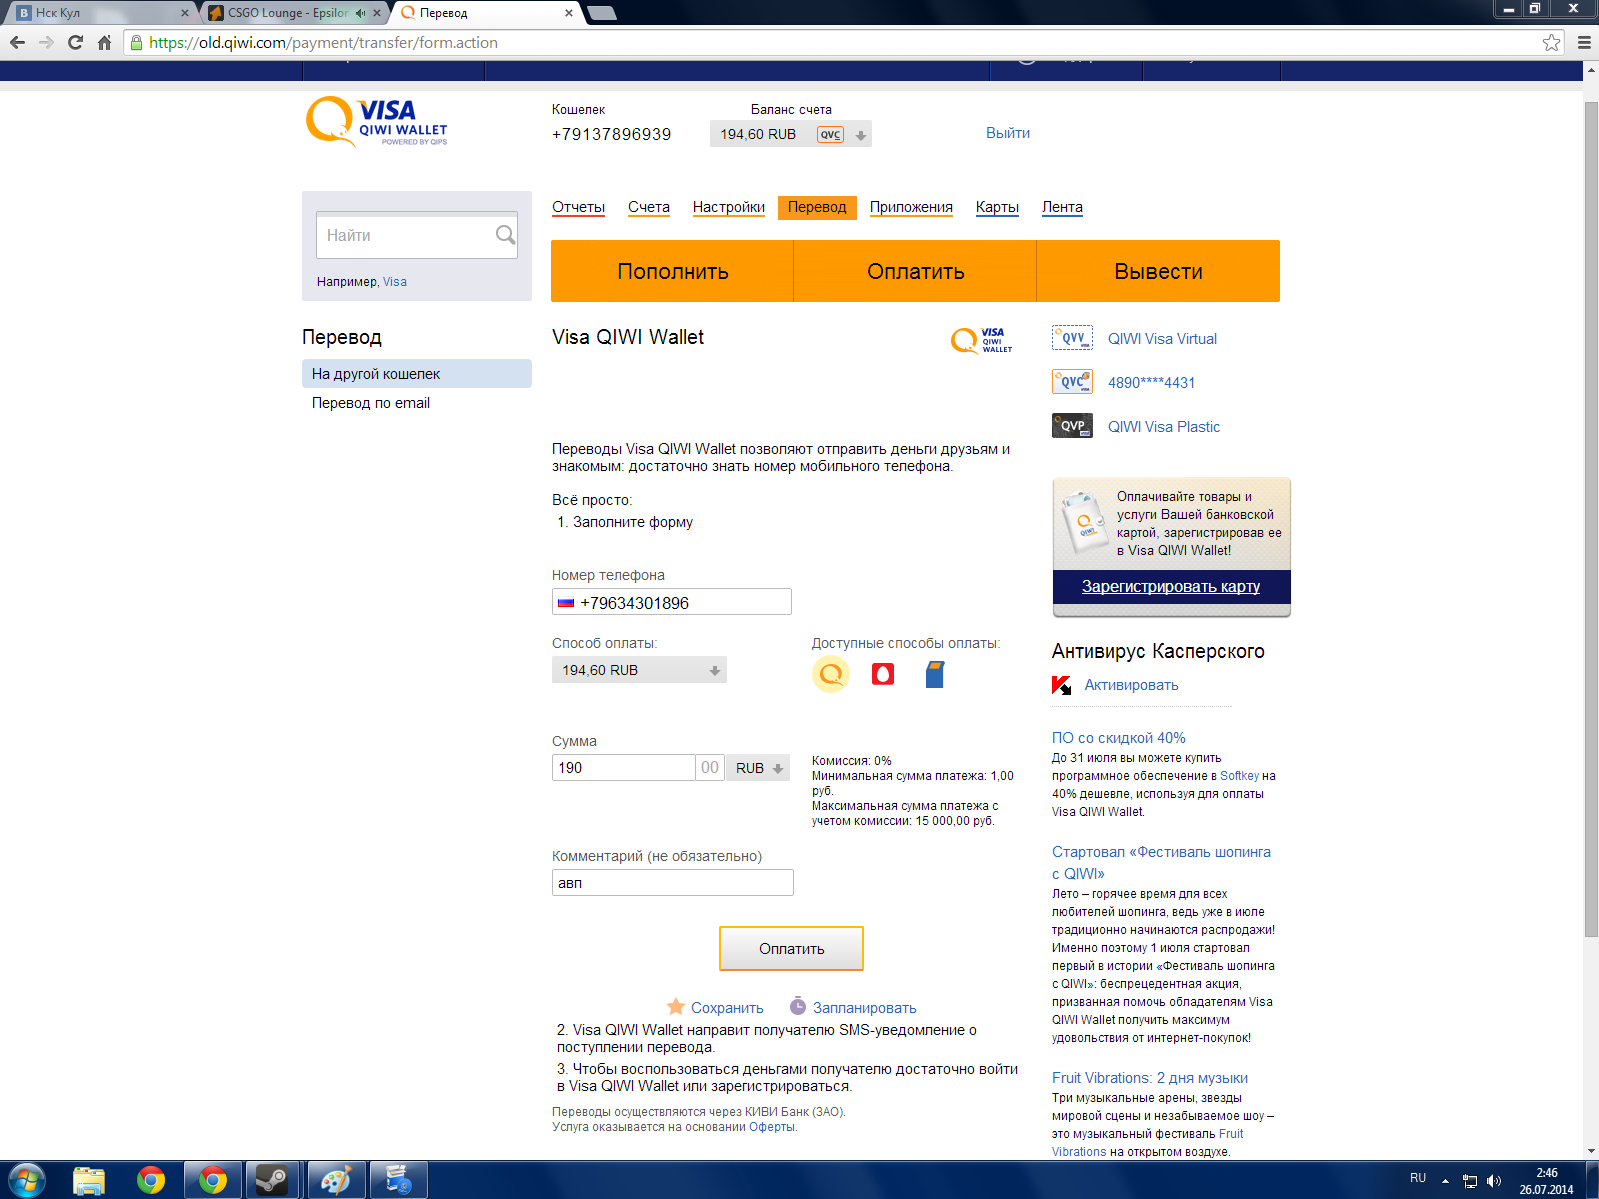Open Paint from the taskbar
The image size is (1599, 1199).
coord(335,1180)
